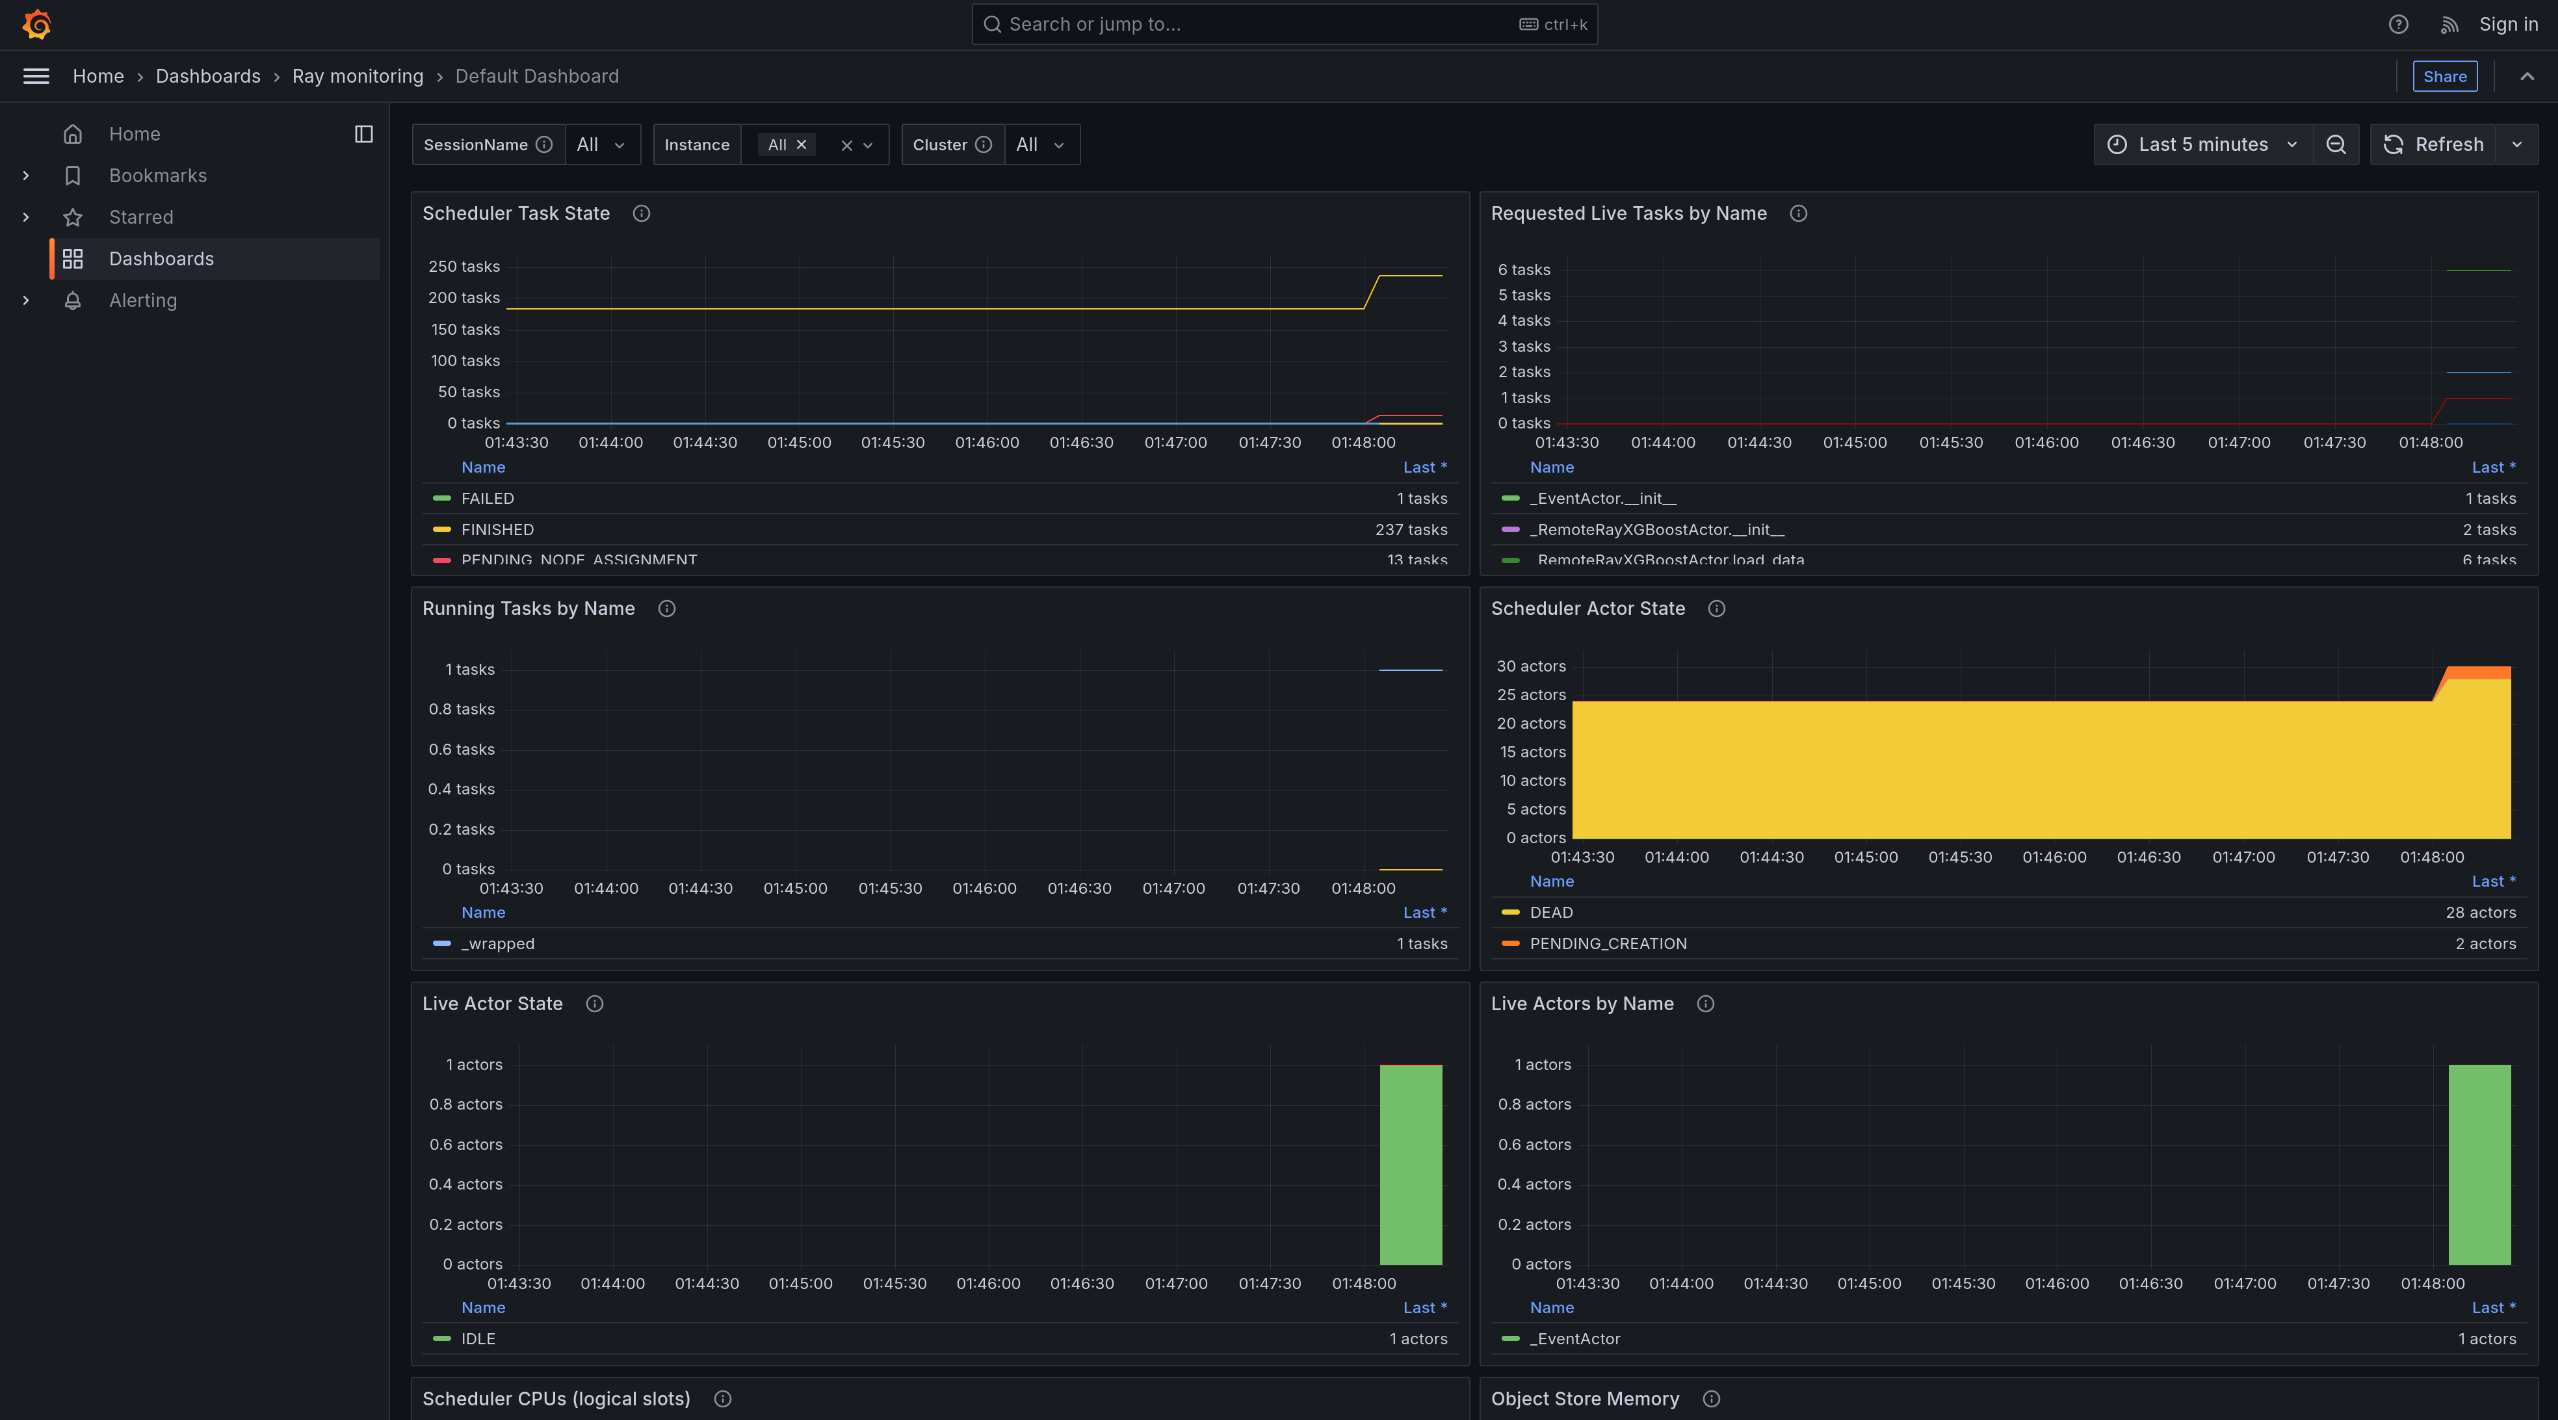
Task: Click the Home house icon in sidebar
Action: pyautogui.click(x=73, y=134)
